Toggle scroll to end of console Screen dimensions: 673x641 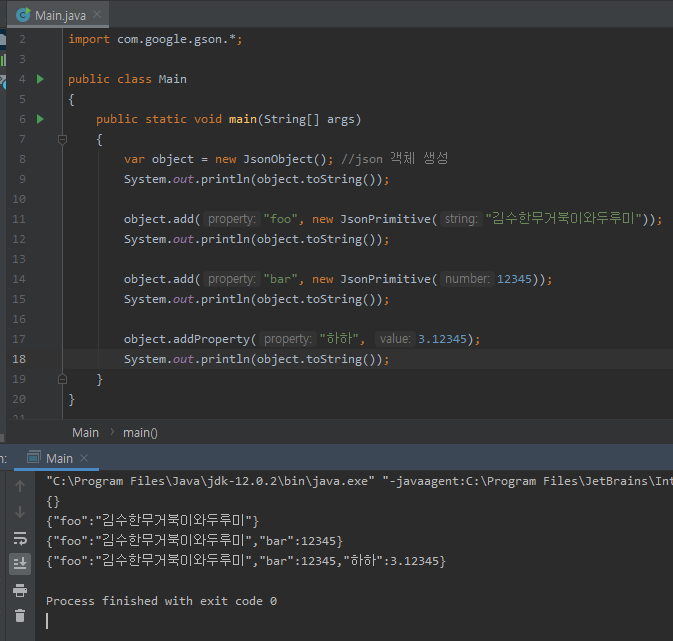20,564
